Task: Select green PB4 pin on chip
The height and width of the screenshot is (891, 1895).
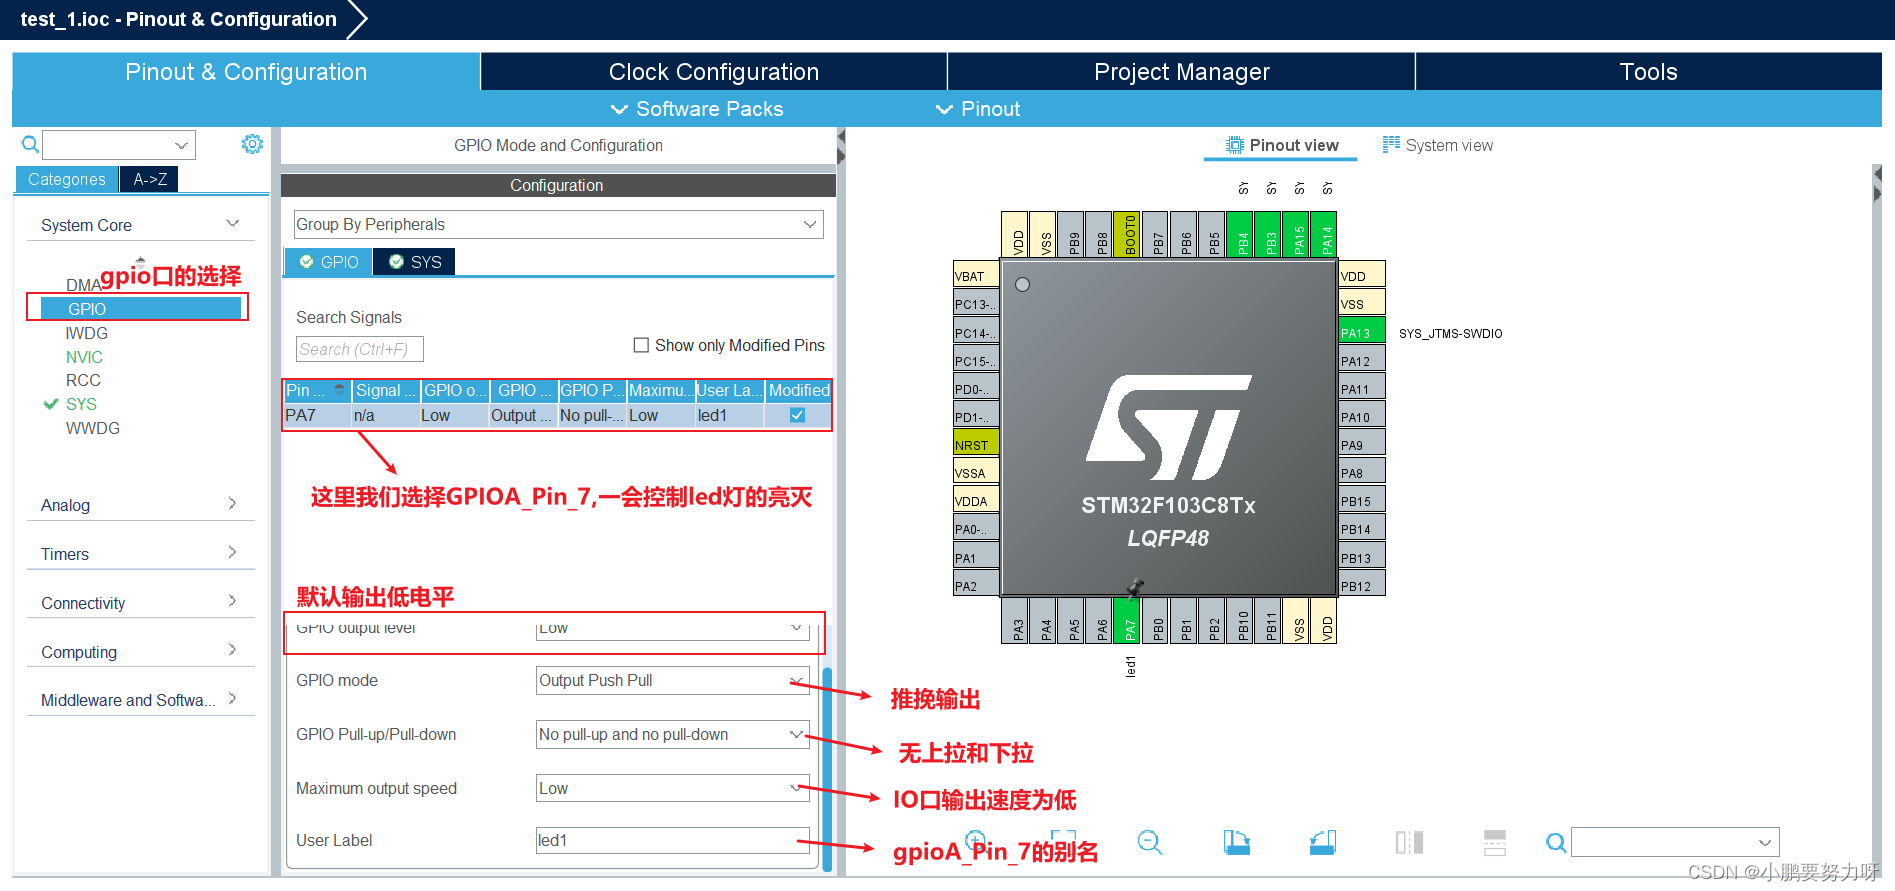Action: click(1239, 234)
